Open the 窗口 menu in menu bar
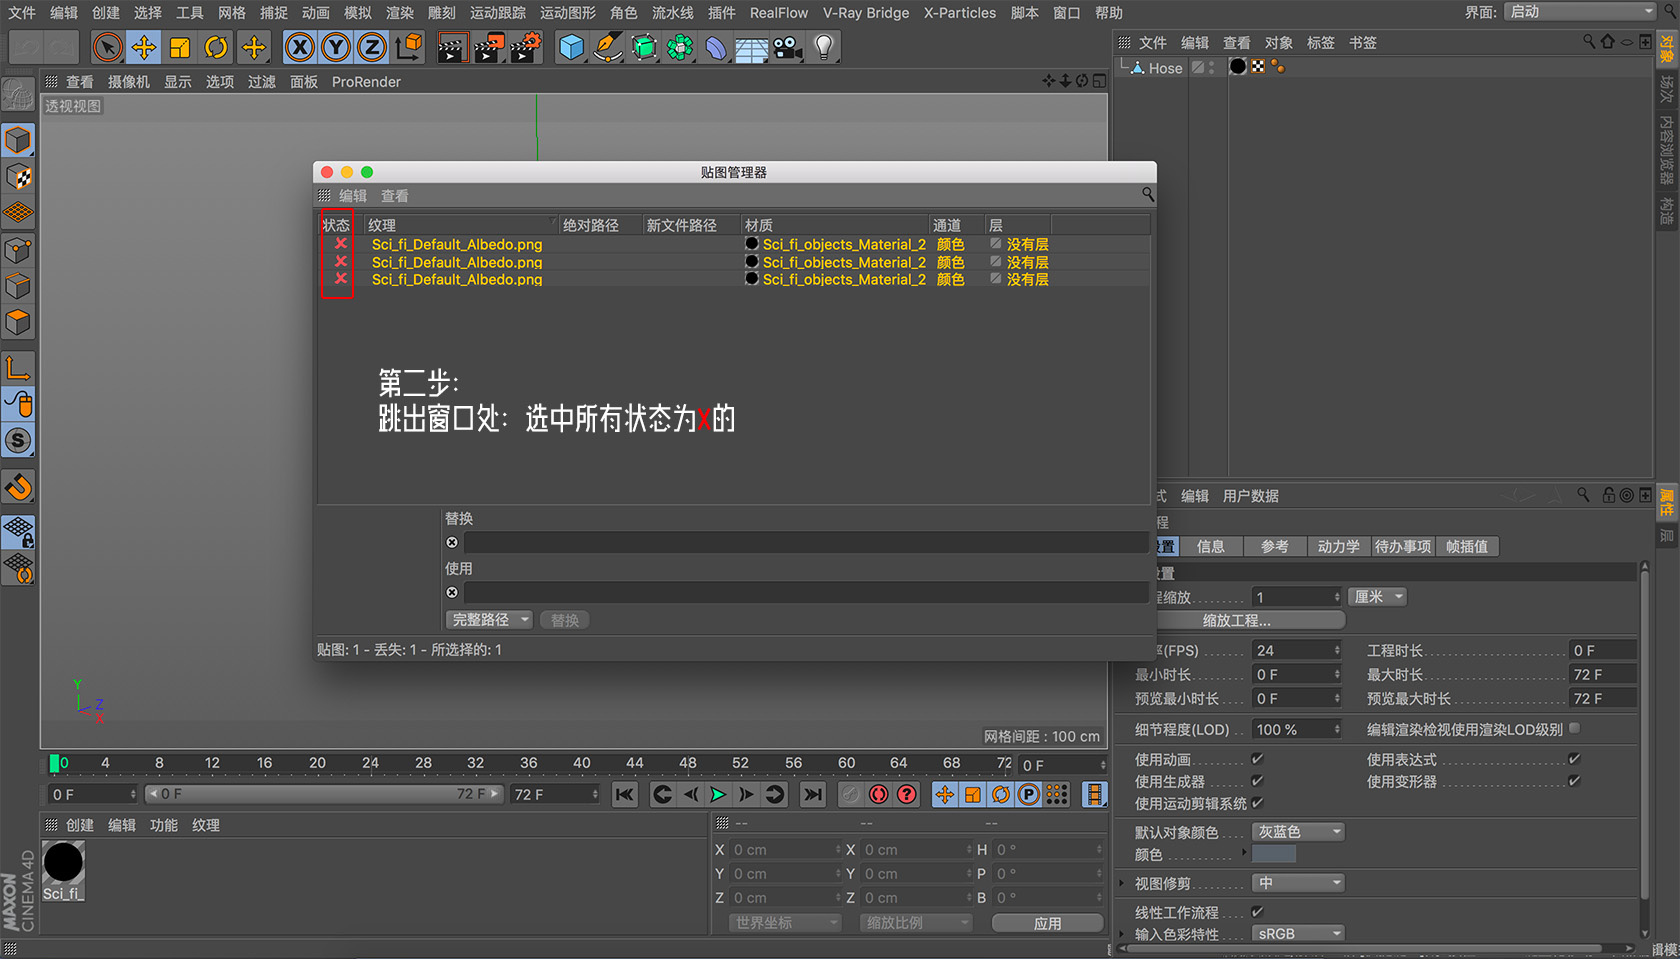Image resolution: width=1680 pixels, height=959 pixels. (1066, 12)
